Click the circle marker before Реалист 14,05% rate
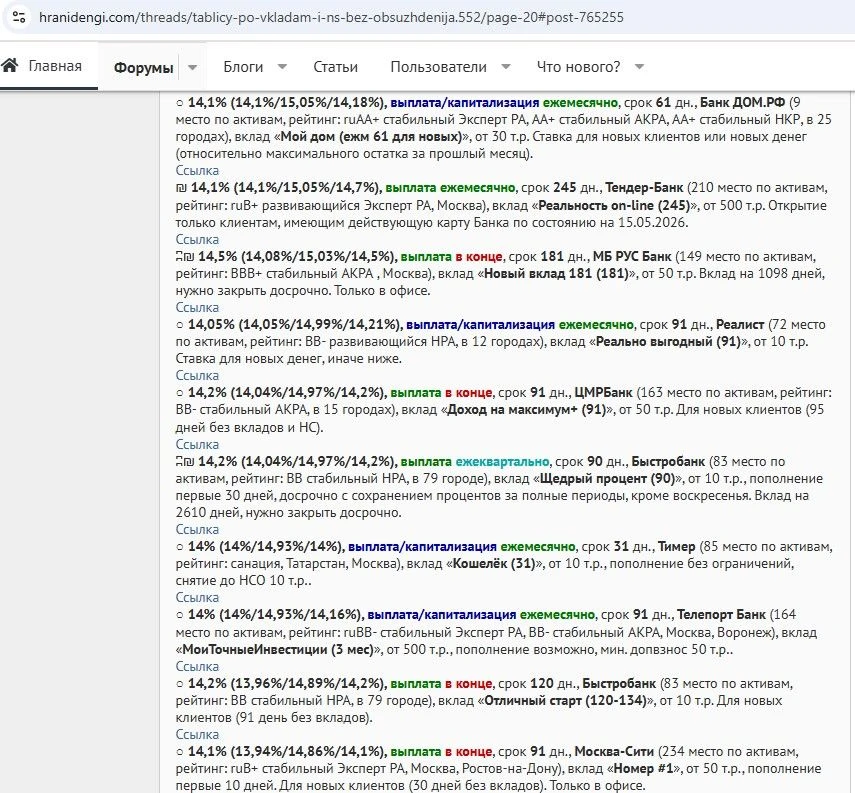Viewport: 855px width, 793px height. point(180,325)
